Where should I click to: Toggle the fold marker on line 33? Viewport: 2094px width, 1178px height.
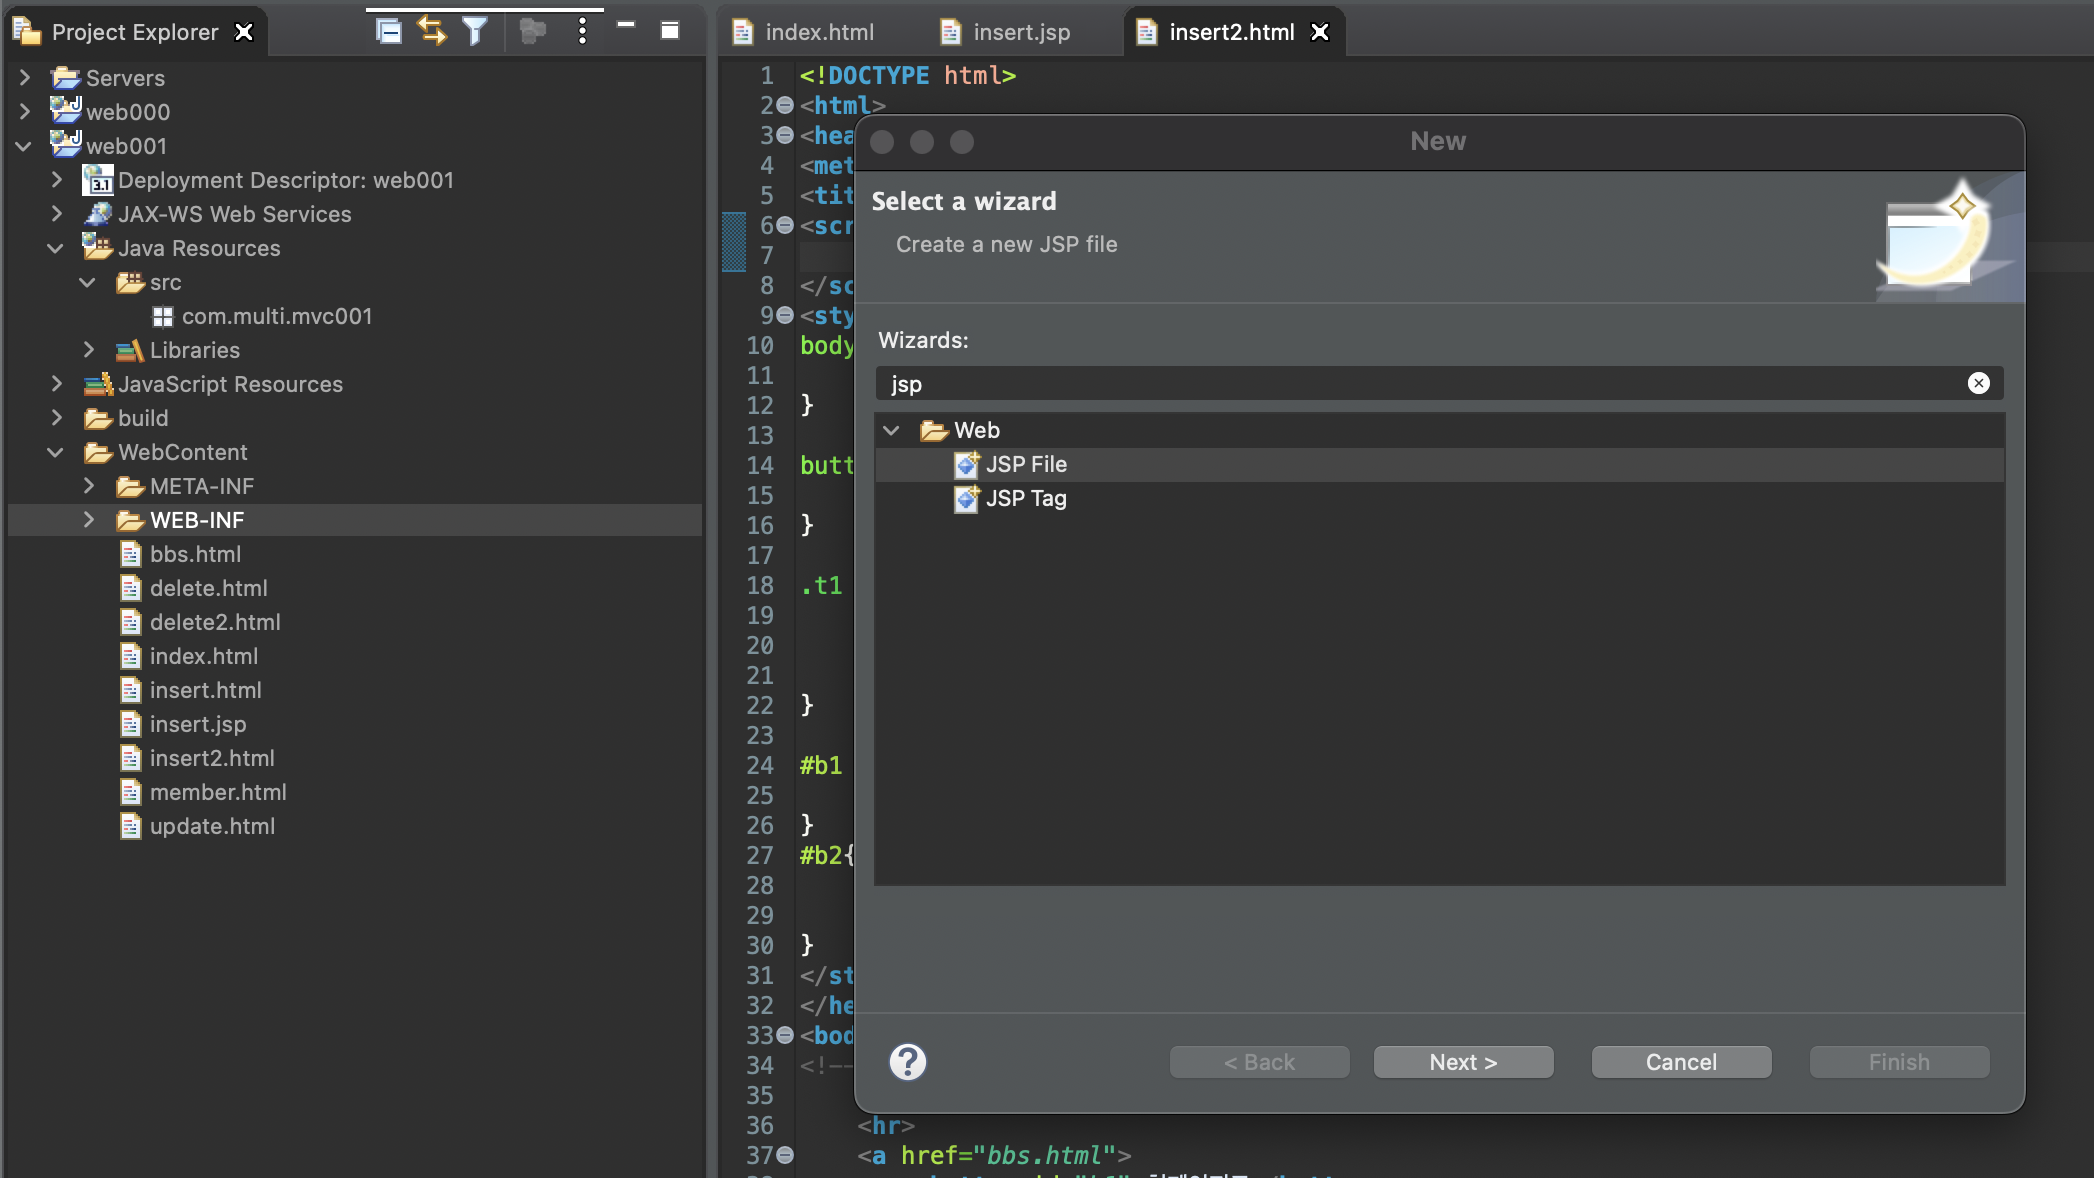[785, 1035]
